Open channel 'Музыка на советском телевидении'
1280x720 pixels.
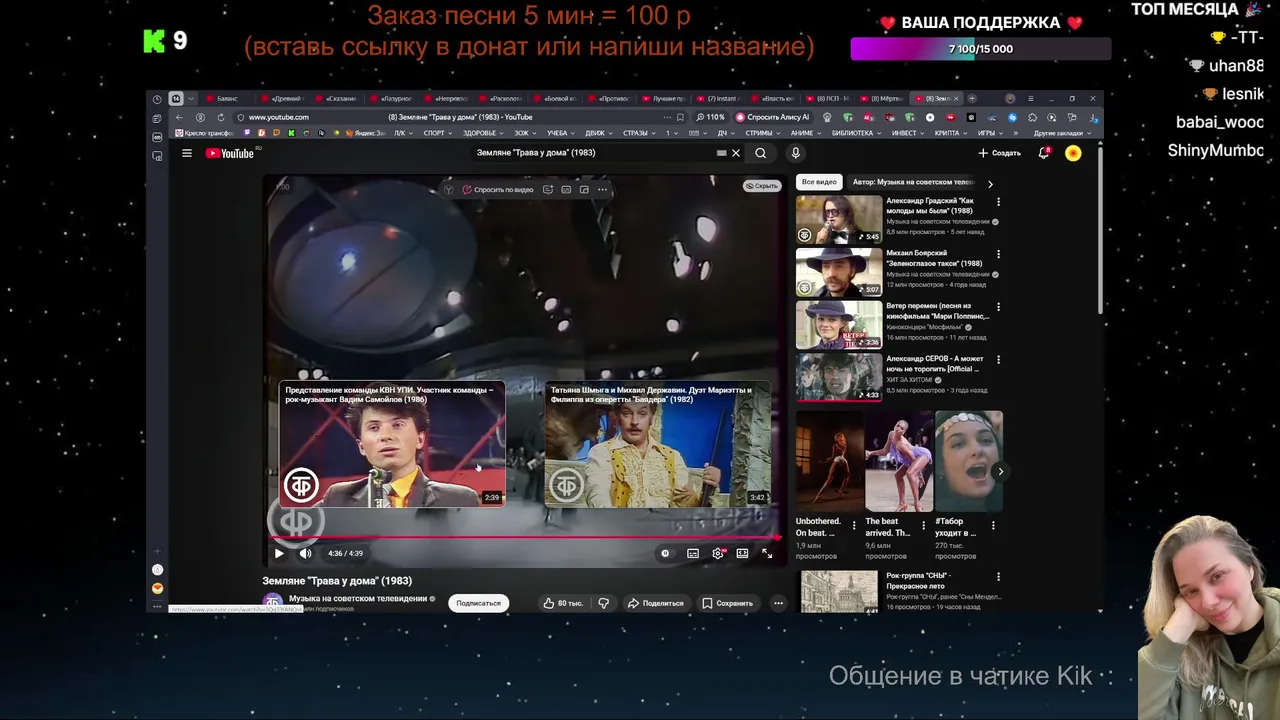tap(358, 598)
